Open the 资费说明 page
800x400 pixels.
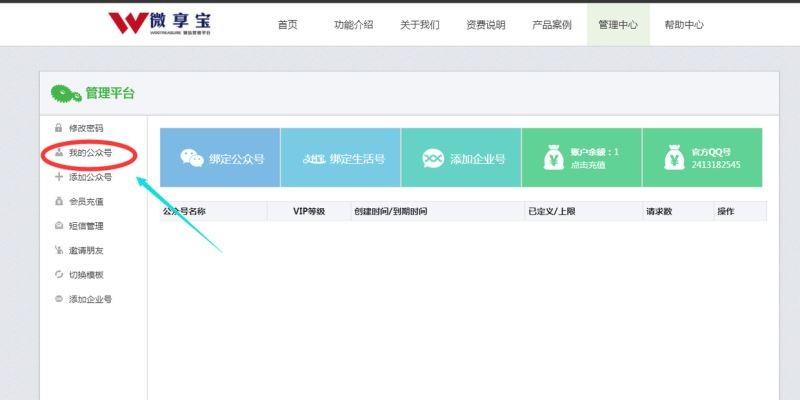486,24
